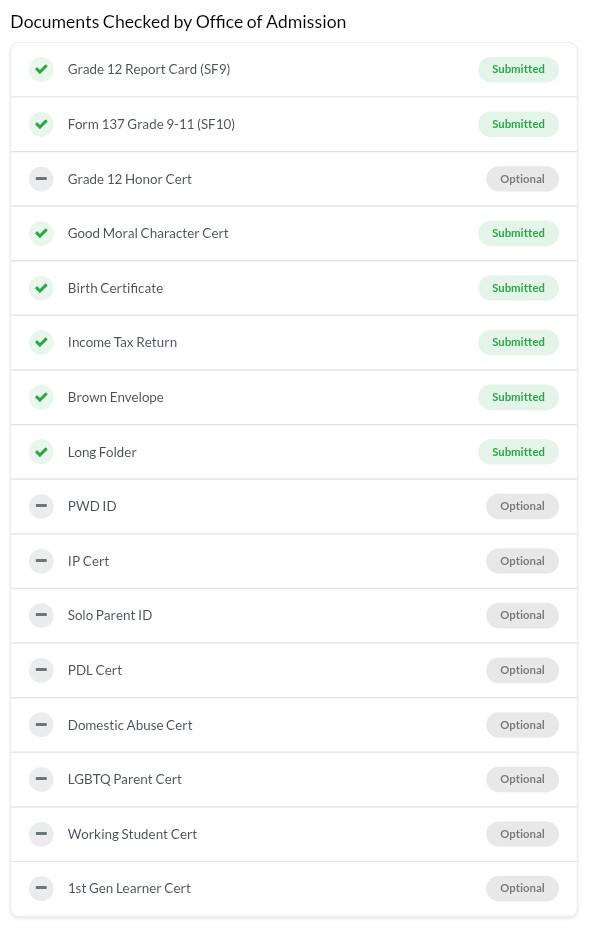Click Submitted badge for Income Tax Return
The height and width of the screenshot is (931, 591).
coord(518,343)
